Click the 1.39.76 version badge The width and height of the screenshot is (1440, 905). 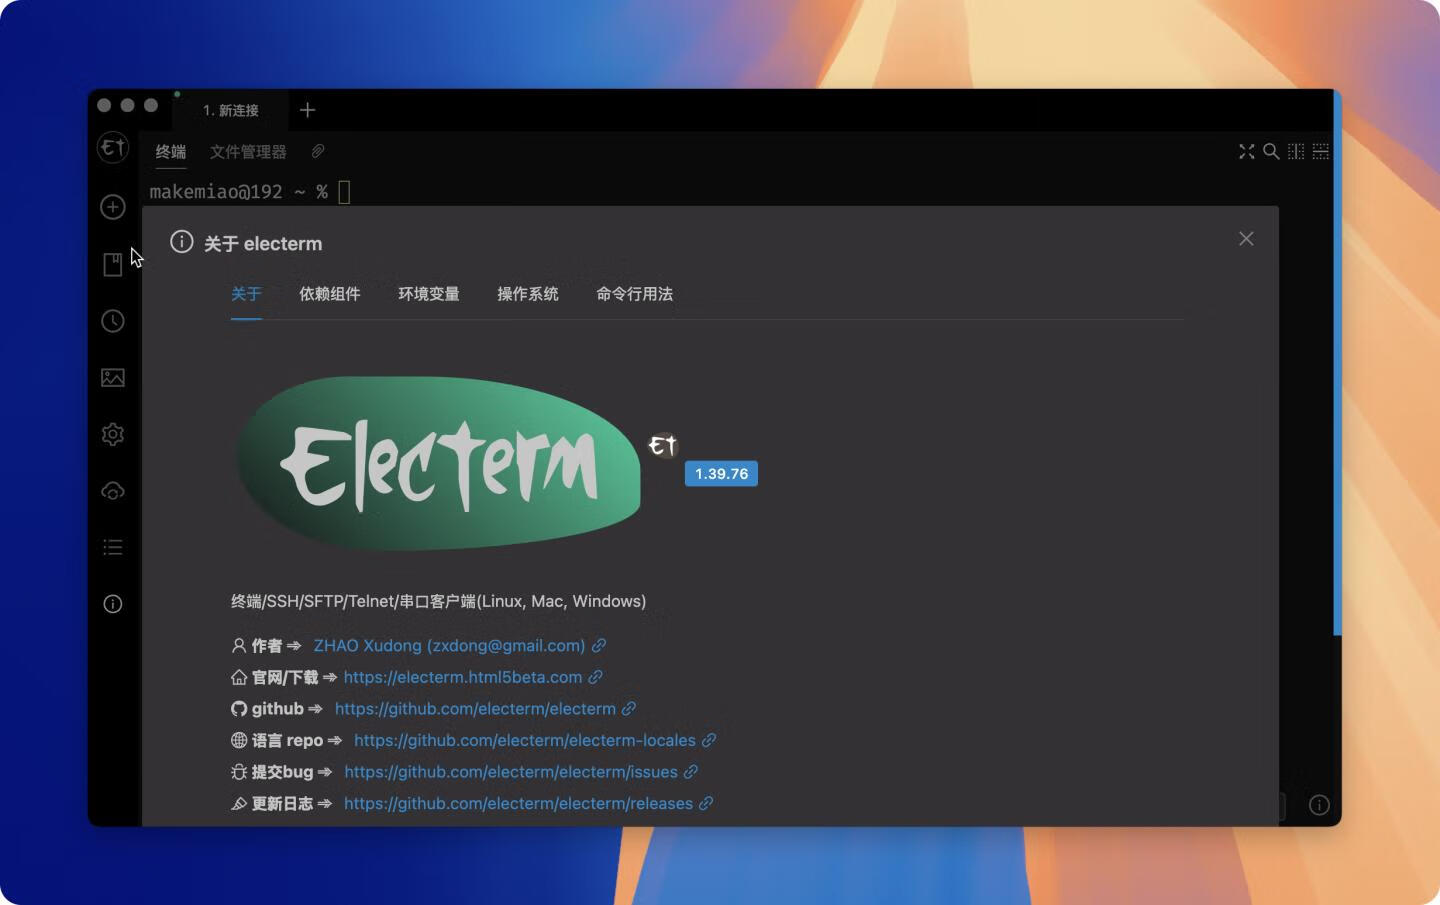click(x=721, y=474)
